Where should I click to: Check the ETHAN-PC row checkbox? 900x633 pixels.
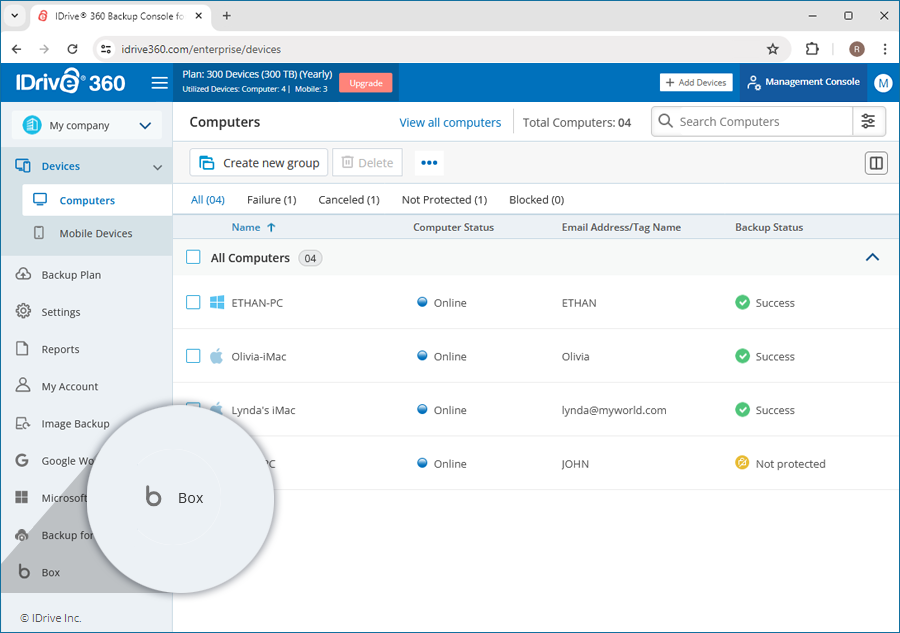pos(193,302)
